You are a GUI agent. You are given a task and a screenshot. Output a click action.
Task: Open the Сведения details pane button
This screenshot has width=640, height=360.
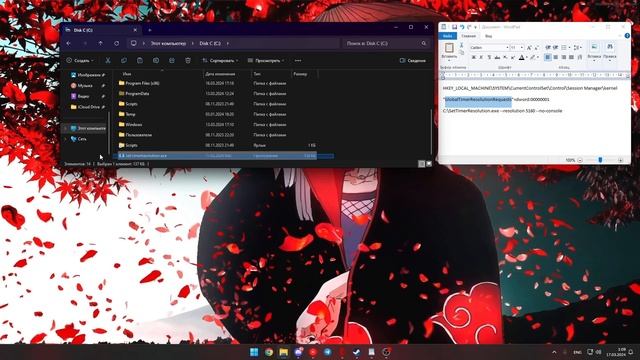(x=413, y=60)
